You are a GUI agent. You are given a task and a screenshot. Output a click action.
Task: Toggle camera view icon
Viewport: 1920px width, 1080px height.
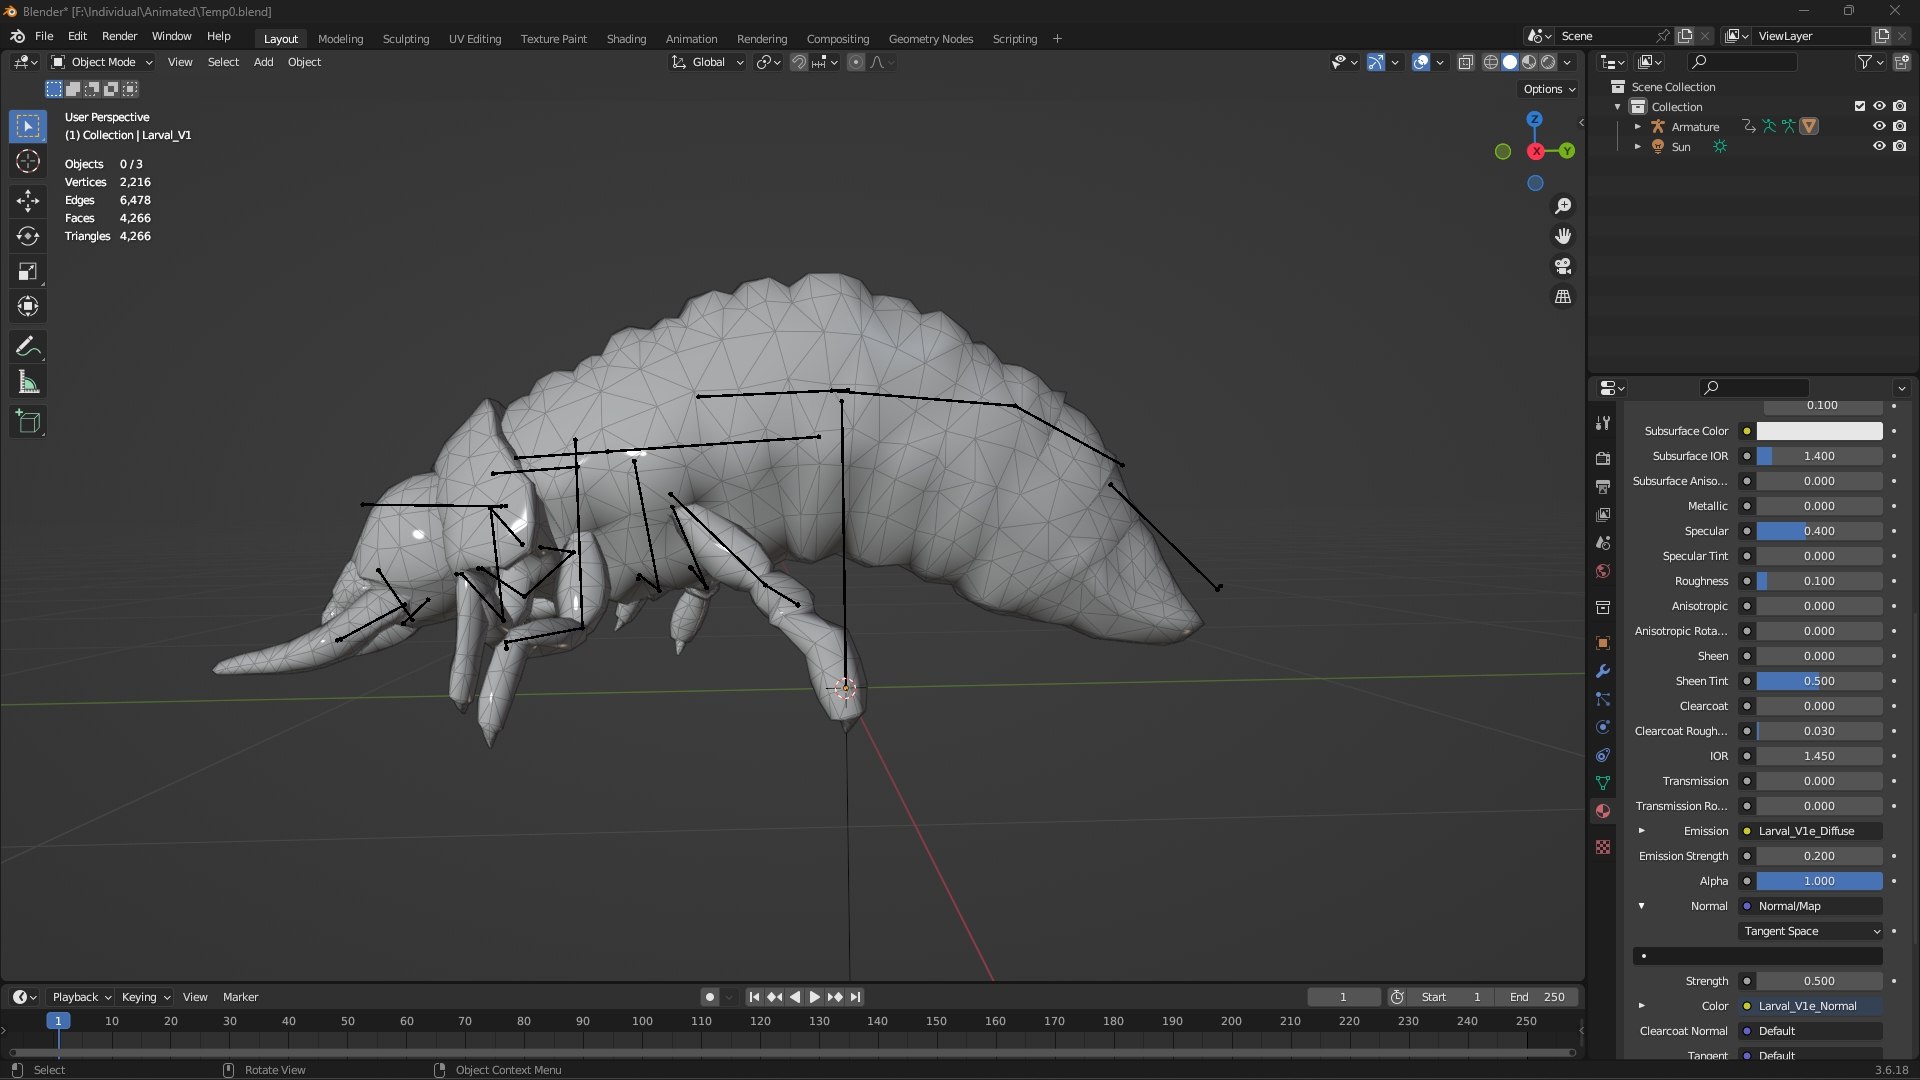[x=1563, y=266]
